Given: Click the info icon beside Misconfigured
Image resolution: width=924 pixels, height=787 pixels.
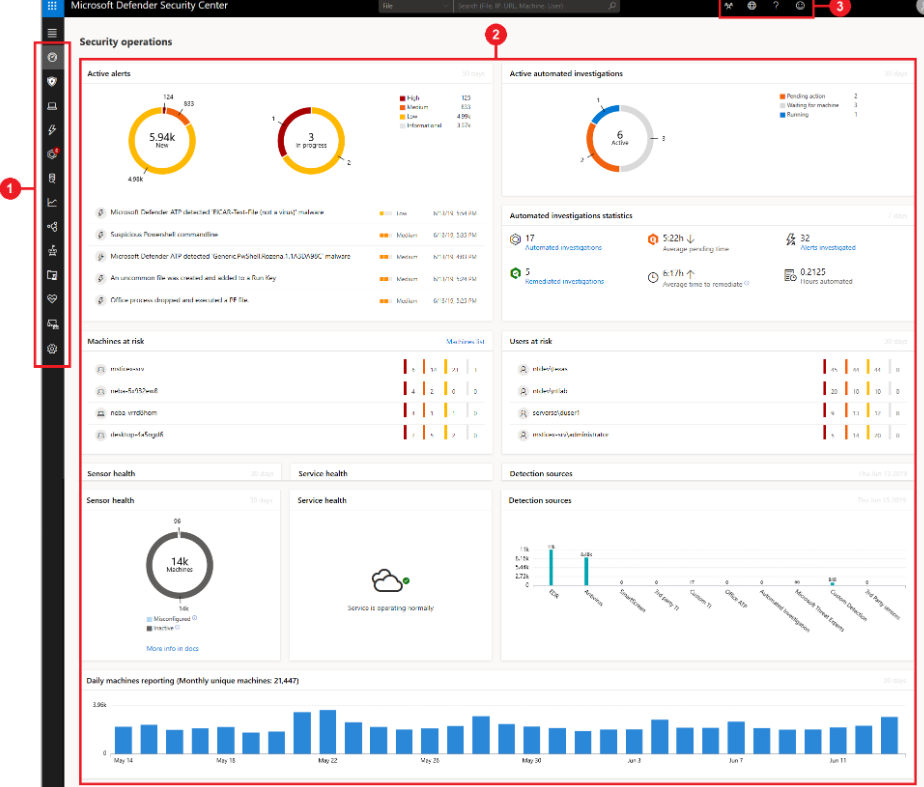Looking at the screenshot, I should (x=194, y=618).
